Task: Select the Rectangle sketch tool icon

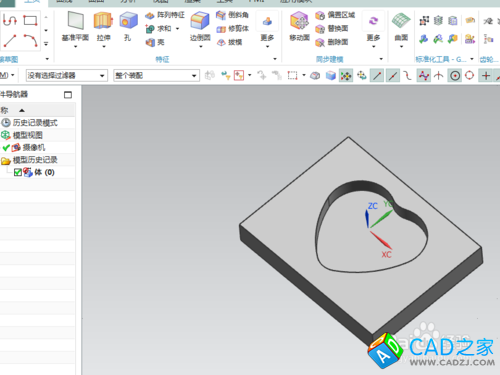Action: (x=30, y=20)
